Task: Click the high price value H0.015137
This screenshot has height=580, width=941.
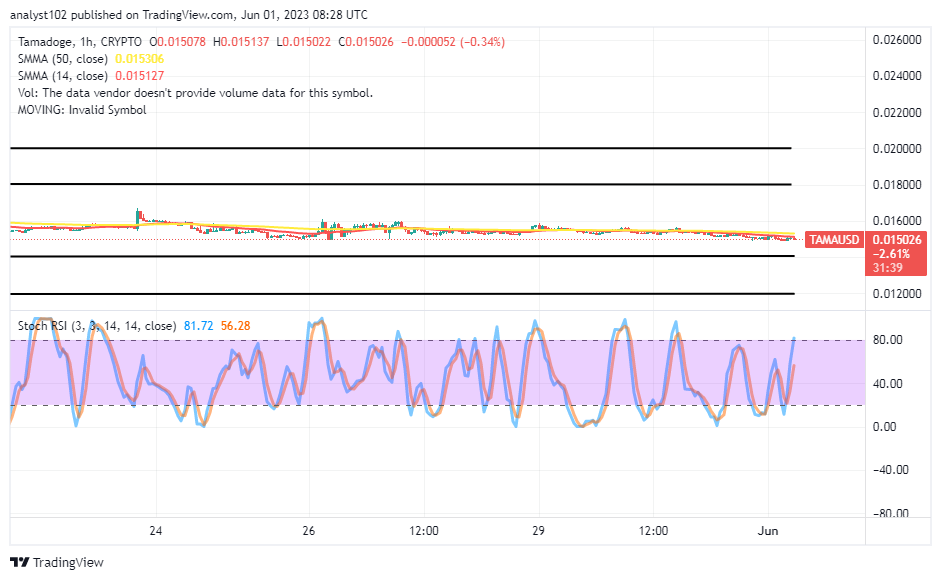Action: coord(241,42)
